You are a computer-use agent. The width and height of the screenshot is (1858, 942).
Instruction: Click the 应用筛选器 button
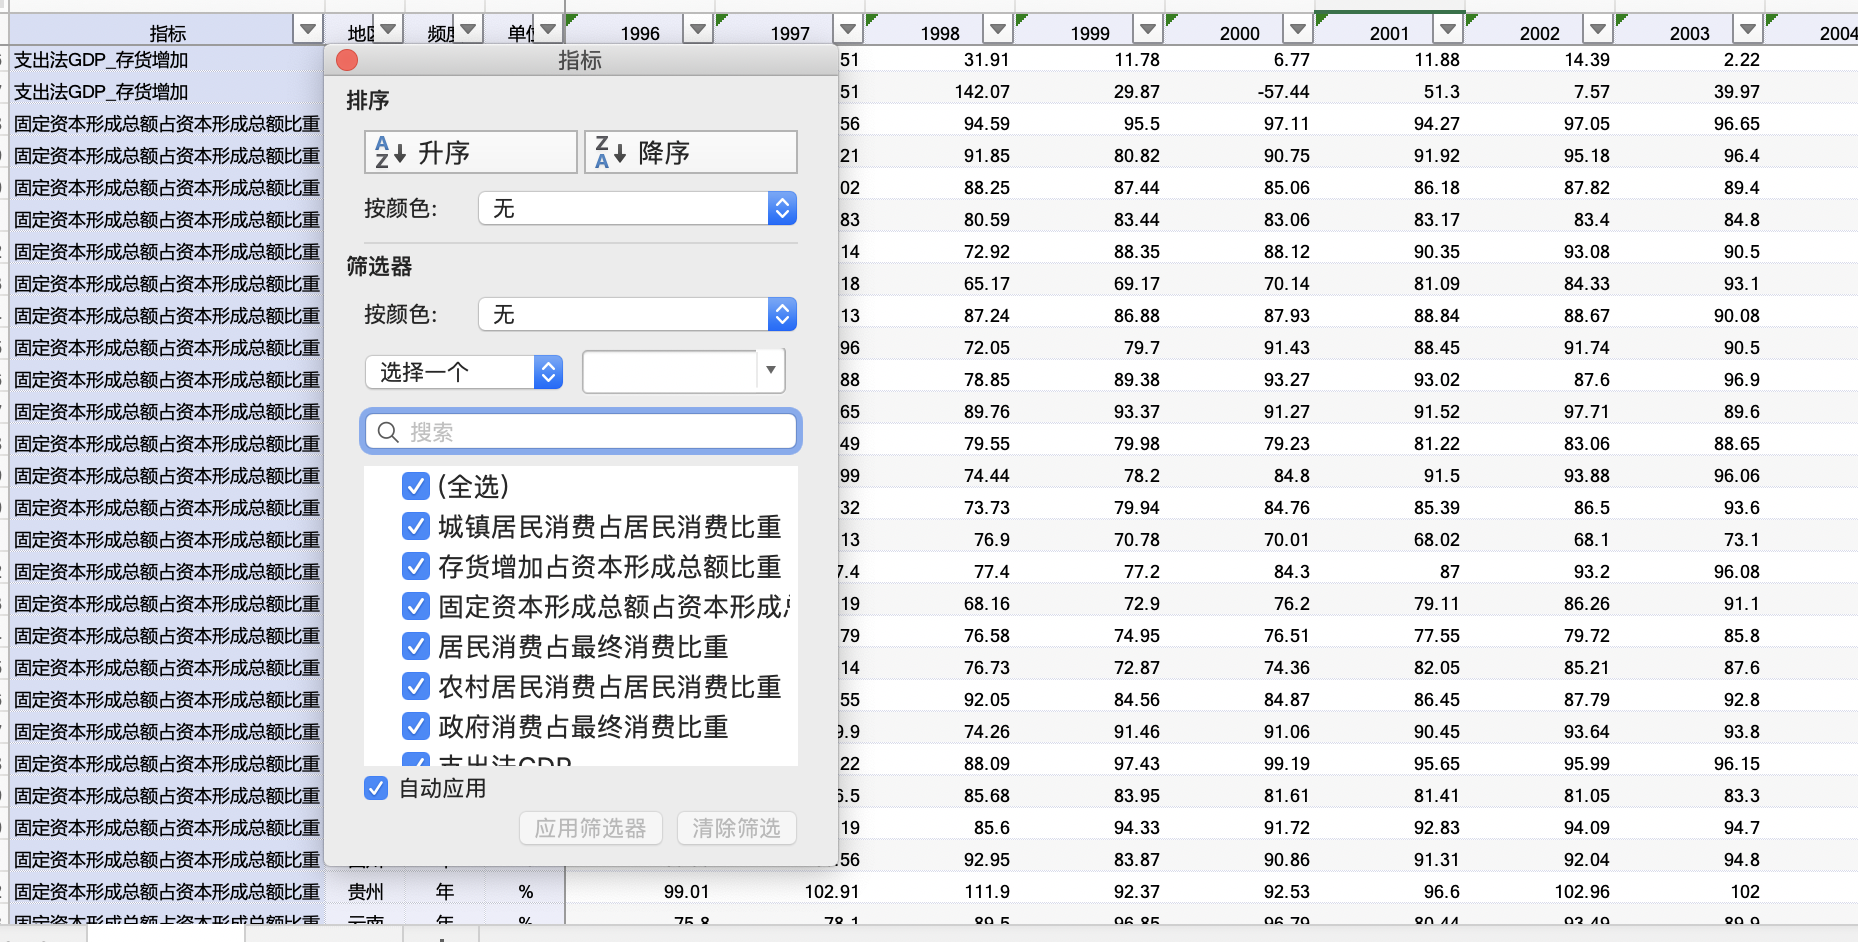point(590,828)
